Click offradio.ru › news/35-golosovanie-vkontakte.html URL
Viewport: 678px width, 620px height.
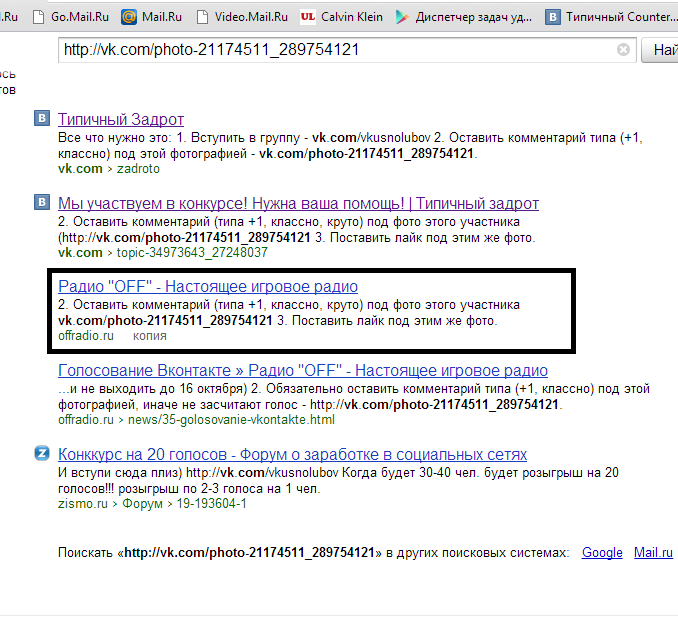[x=196, y=420]
